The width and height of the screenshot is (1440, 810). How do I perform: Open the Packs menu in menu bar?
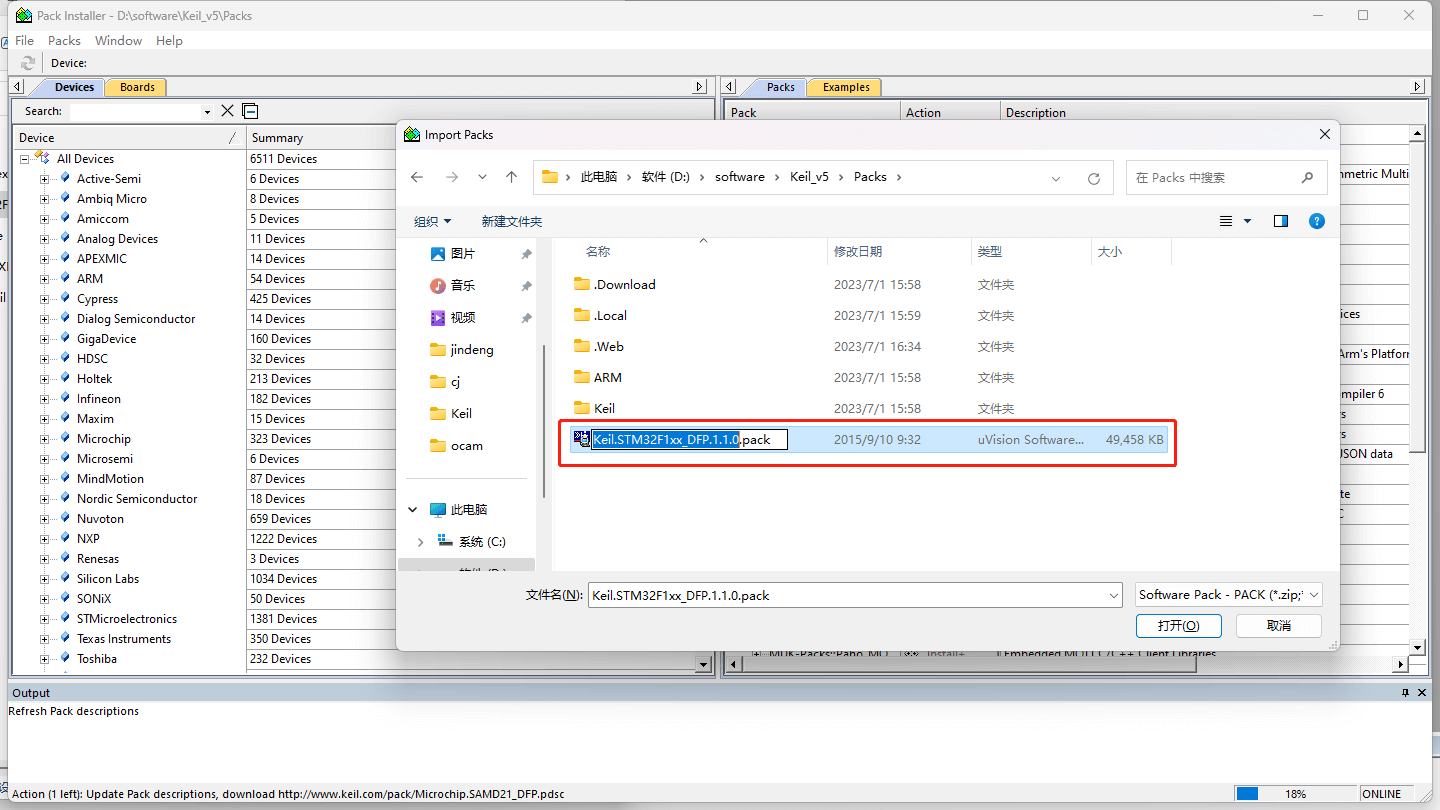coord(64,40)
